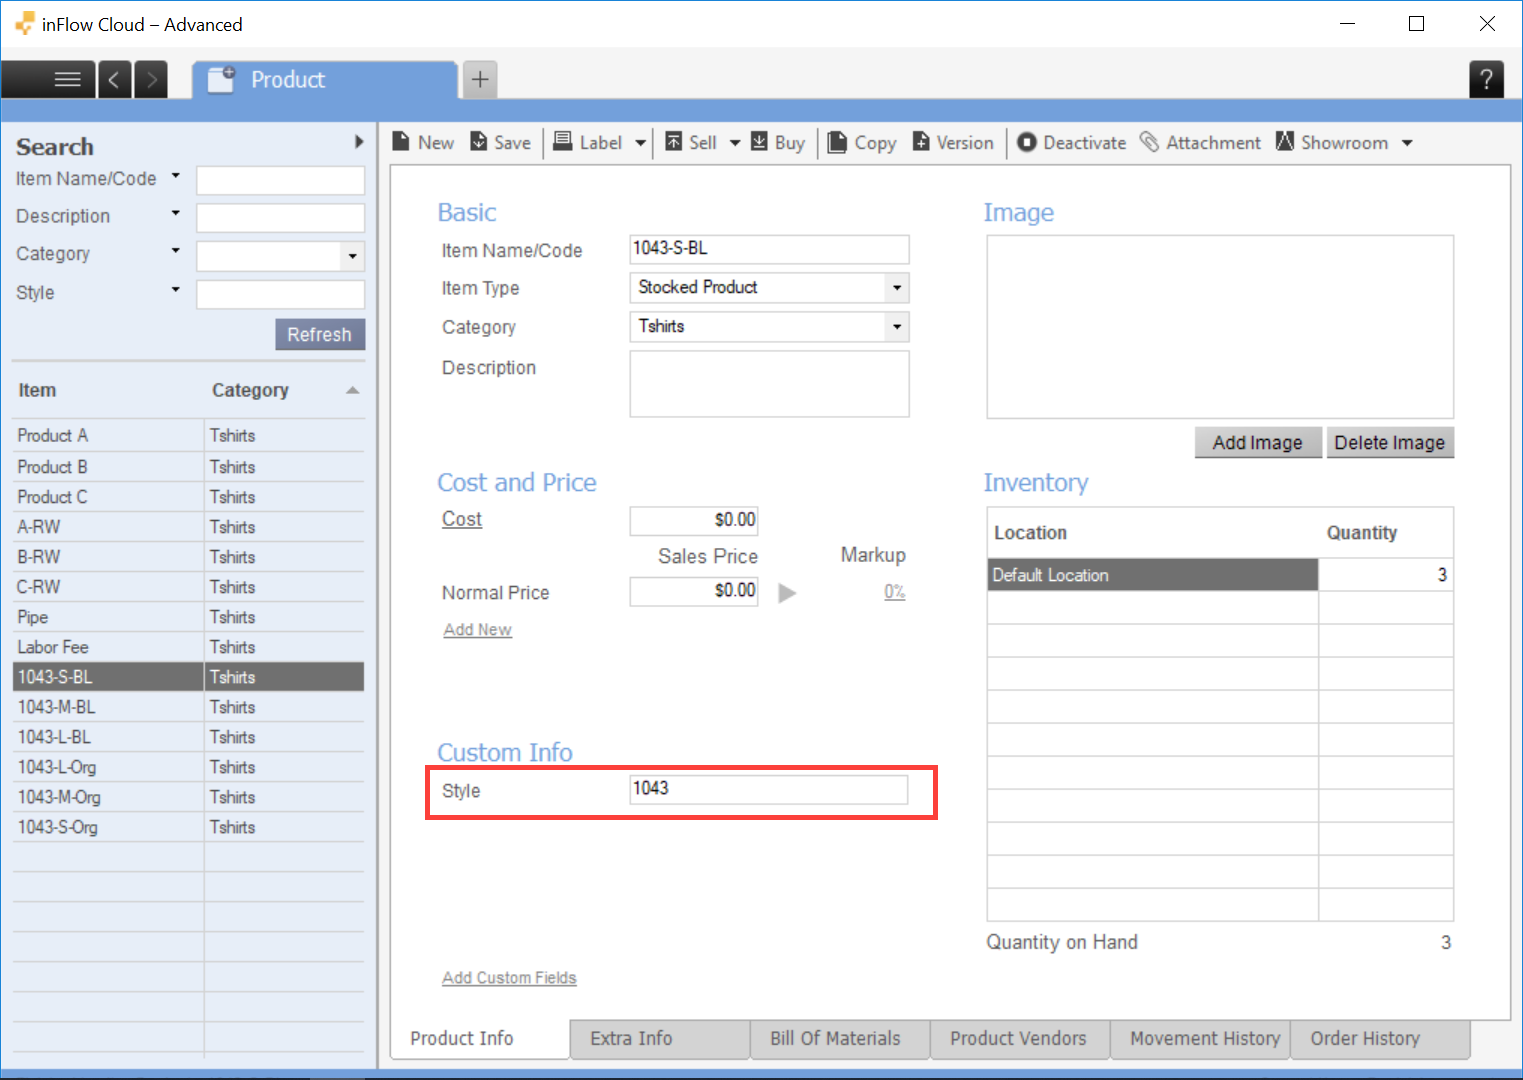Viewport: 1523px width, 1080px height.
Task: Click the Showroom toolbar button
Action: click(1332, 142)
